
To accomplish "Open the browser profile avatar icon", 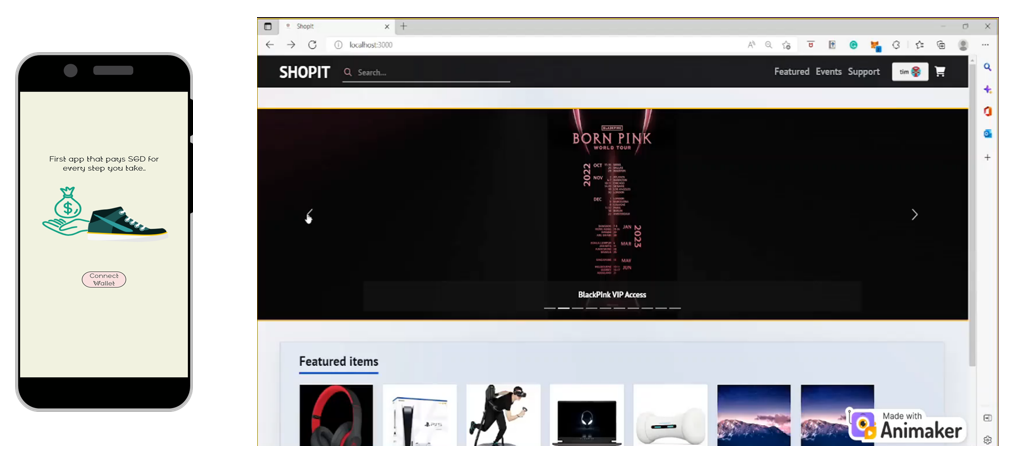I will [963, 45].
